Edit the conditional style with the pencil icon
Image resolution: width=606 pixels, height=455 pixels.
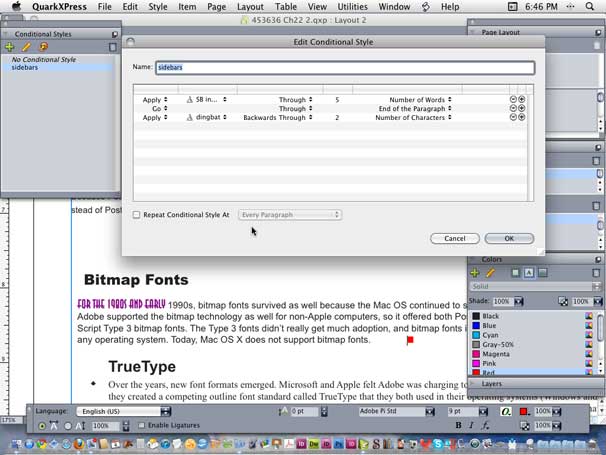[26, 47]
